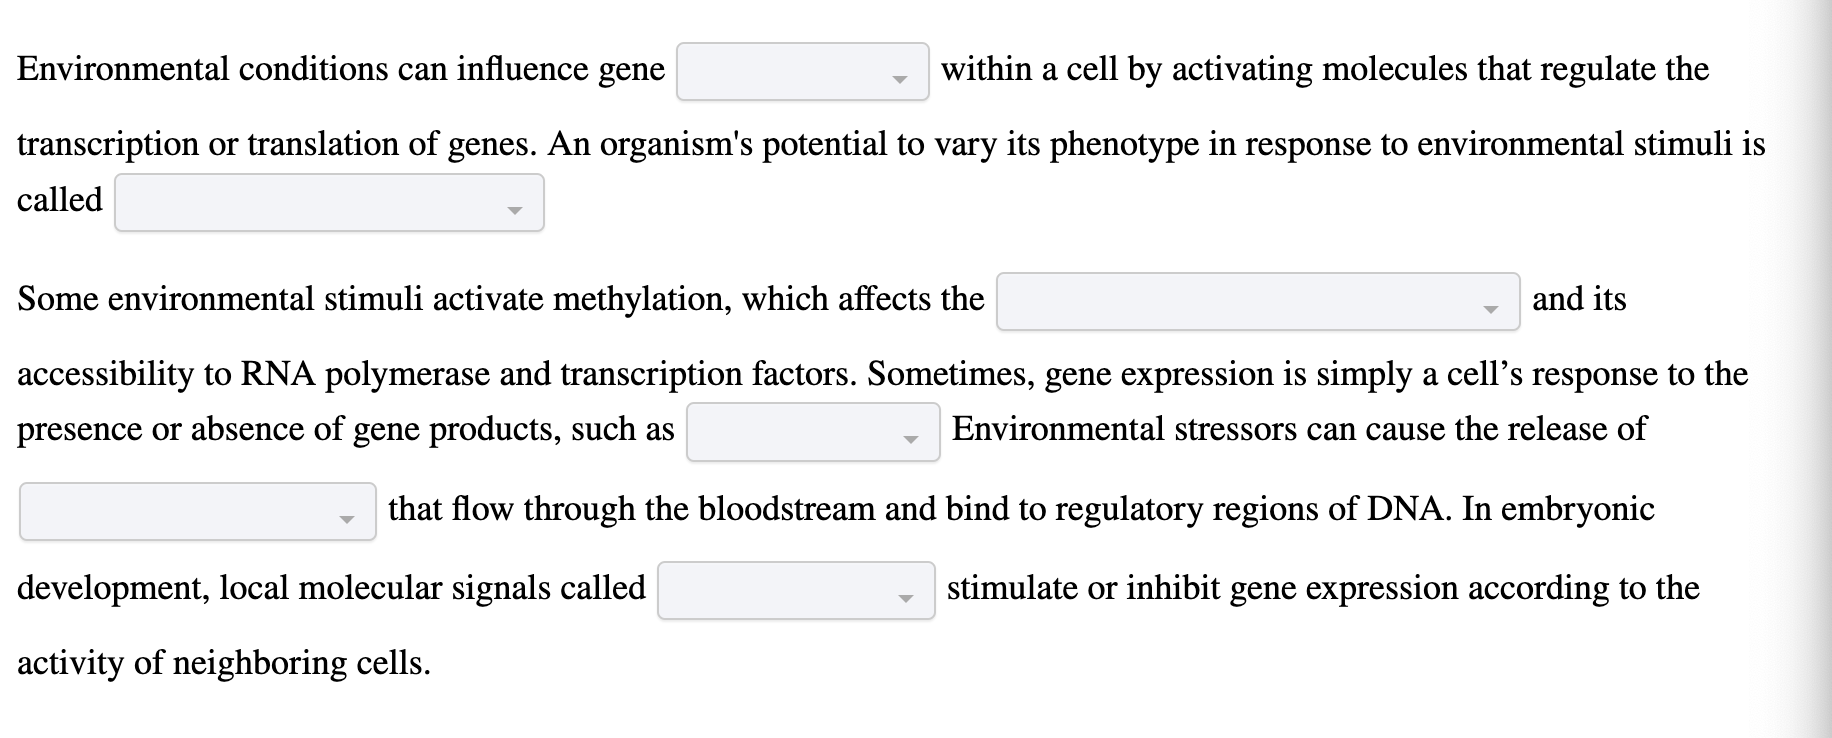Screen dimensions: 1832x738
Task: Click the arrow icon in the embryonic development blank
Action: click(906, 597)
